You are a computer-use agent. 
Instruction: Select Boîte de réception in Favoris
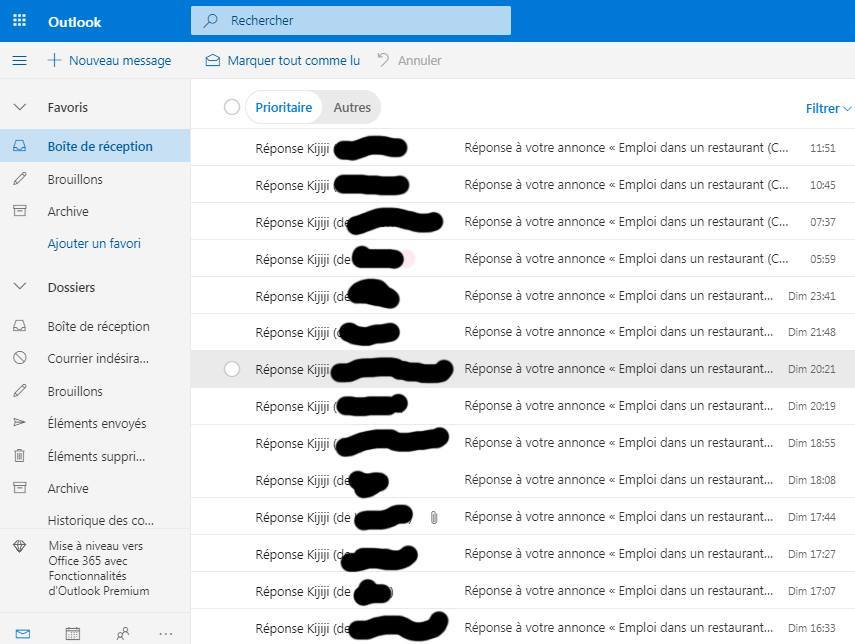coord(95,146)
